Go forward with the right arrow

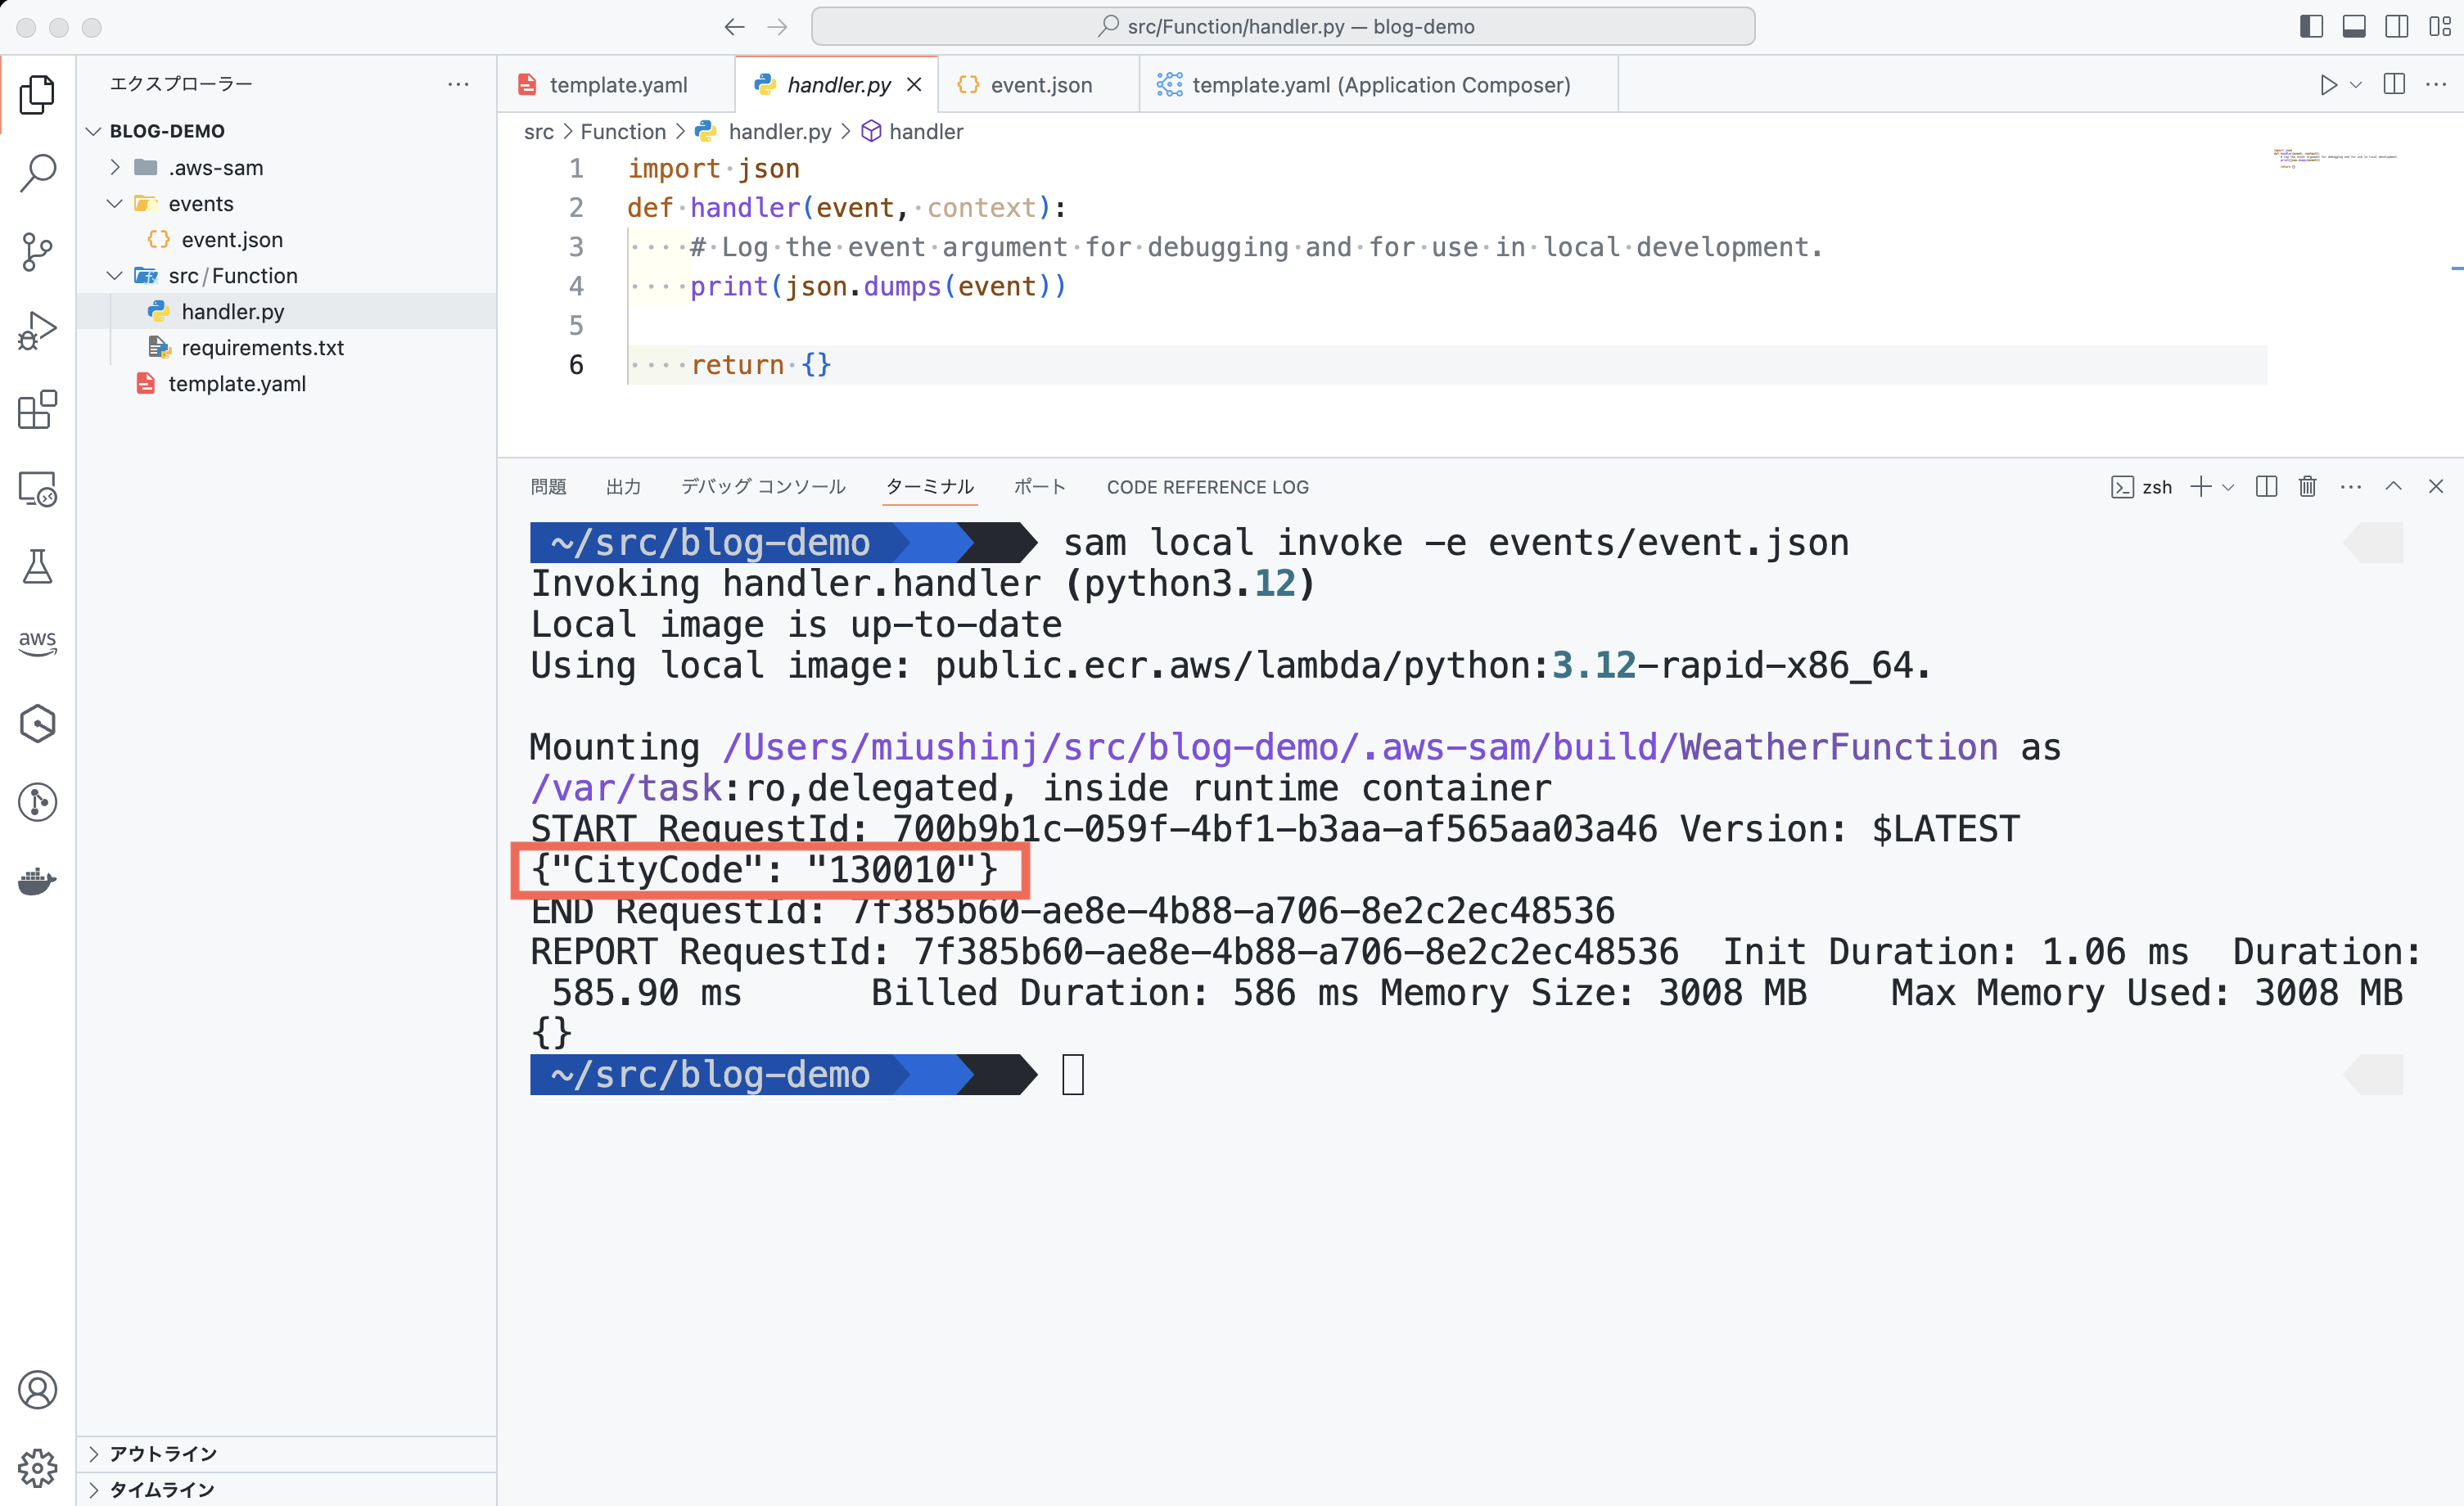[x=777, y=27]
